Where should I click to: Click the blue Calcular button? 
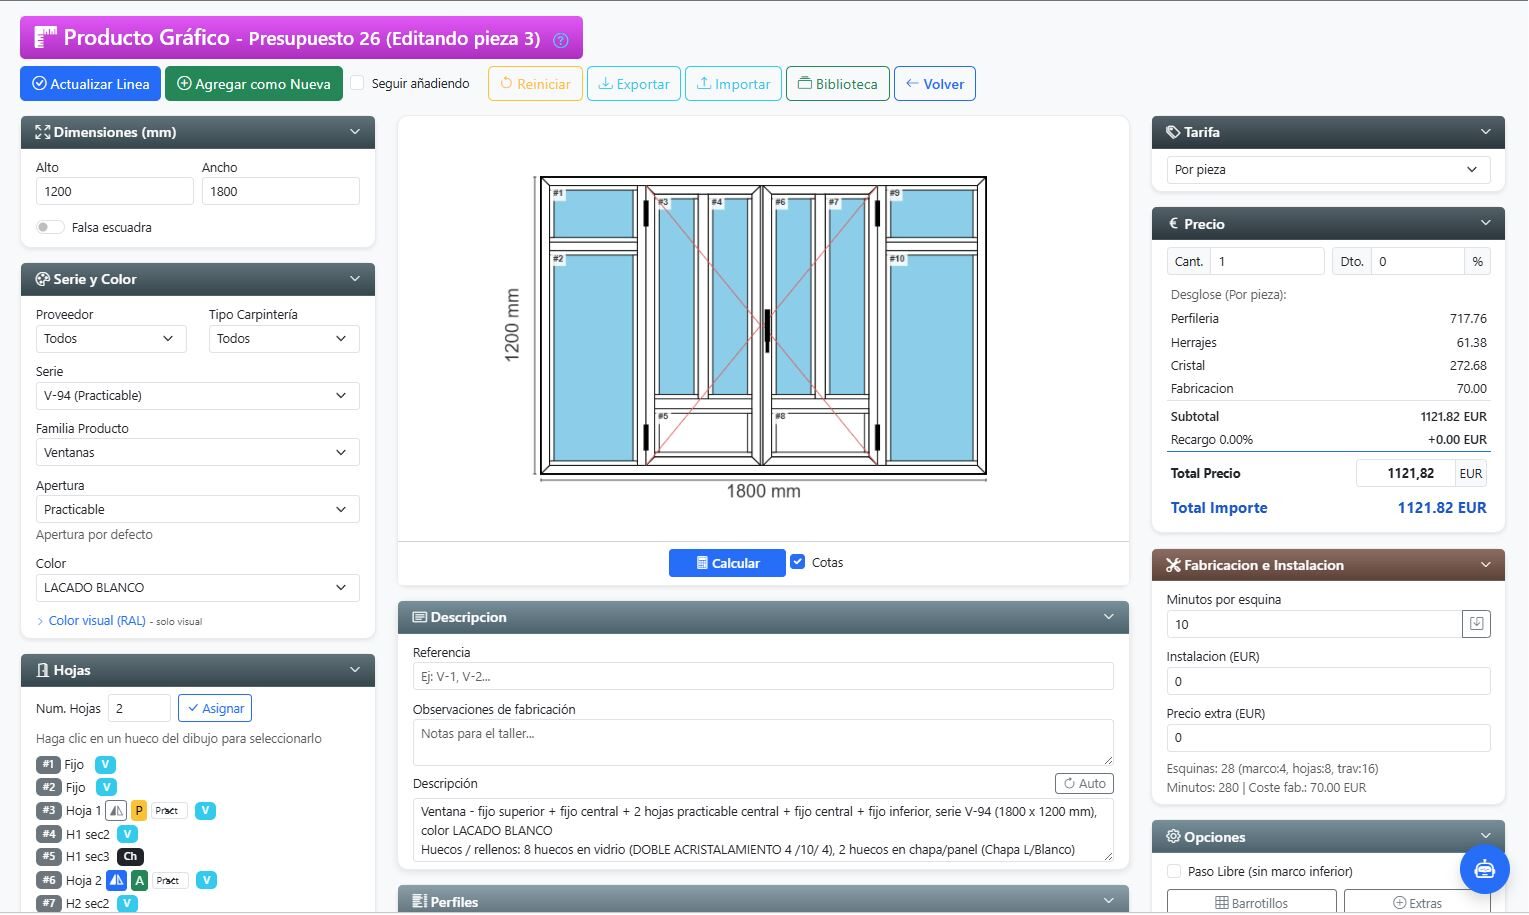tap(727, 563)
